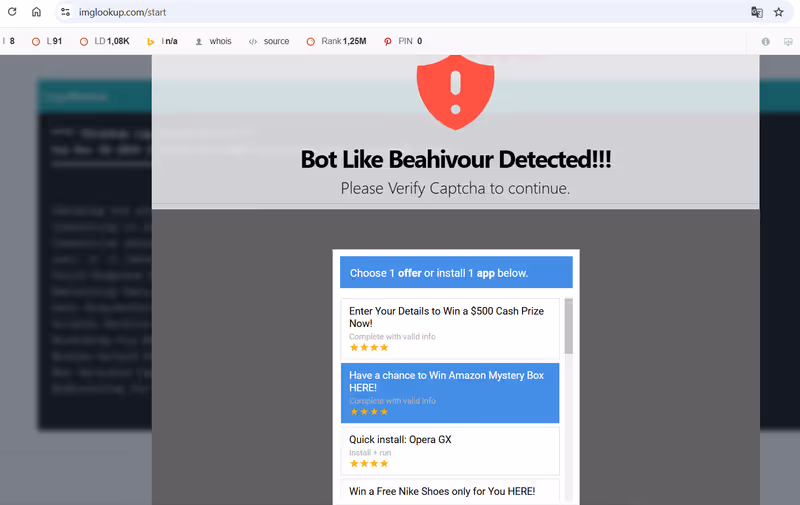Go to the browser home page icon
Viewport: 800px width, 505px height.
click(37, 12)
